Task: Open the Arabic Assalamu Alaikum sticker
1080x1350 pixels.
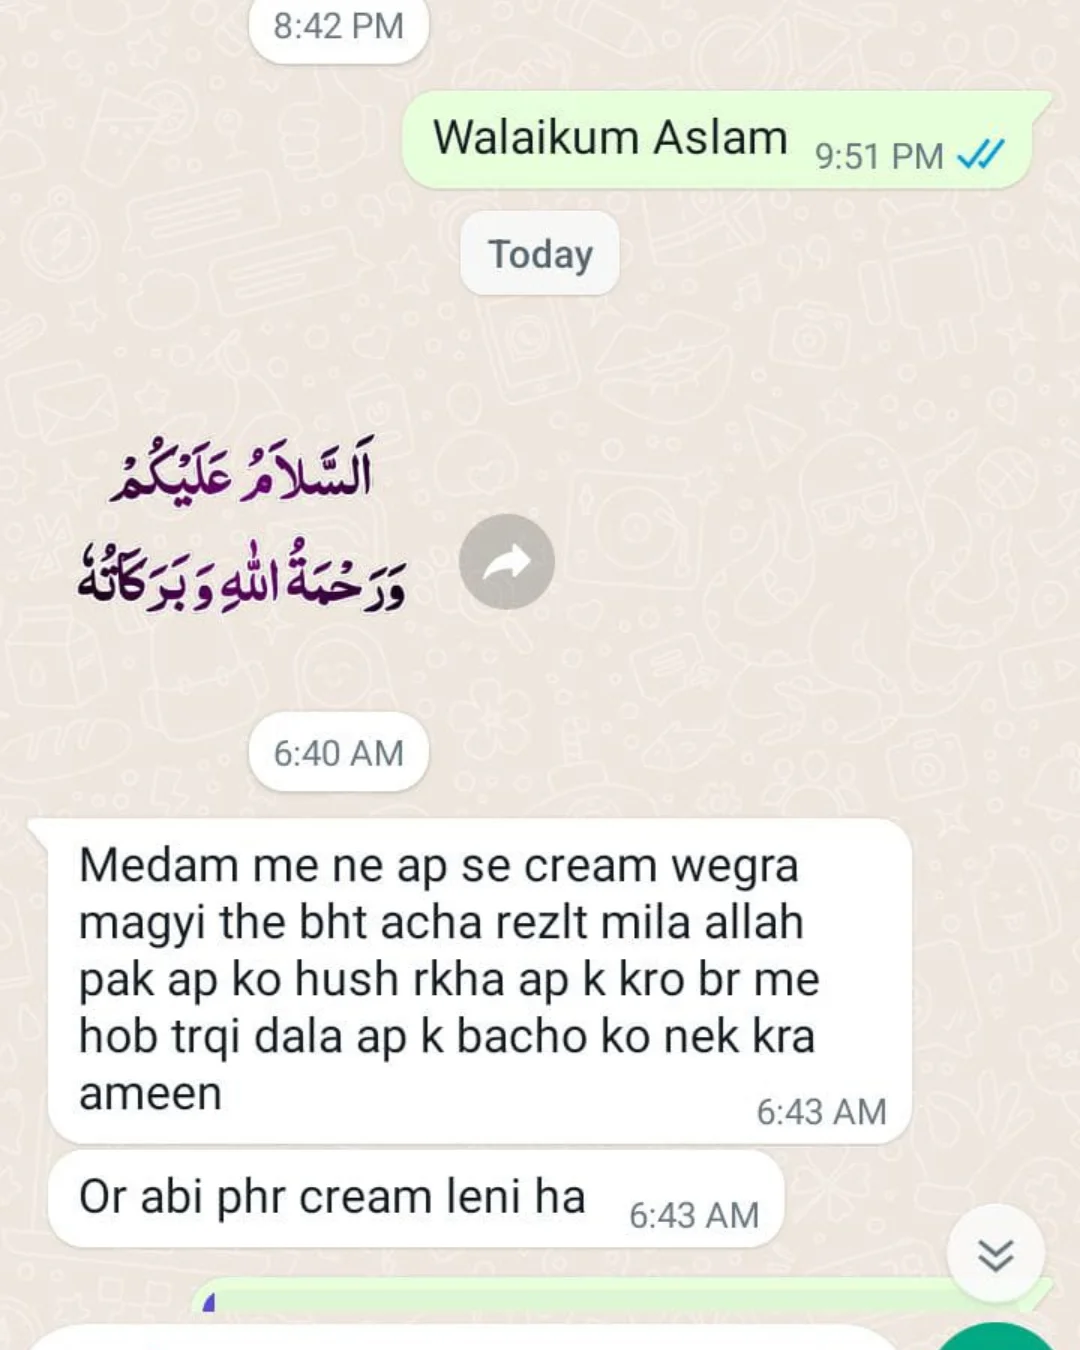Action: (242, 523)
